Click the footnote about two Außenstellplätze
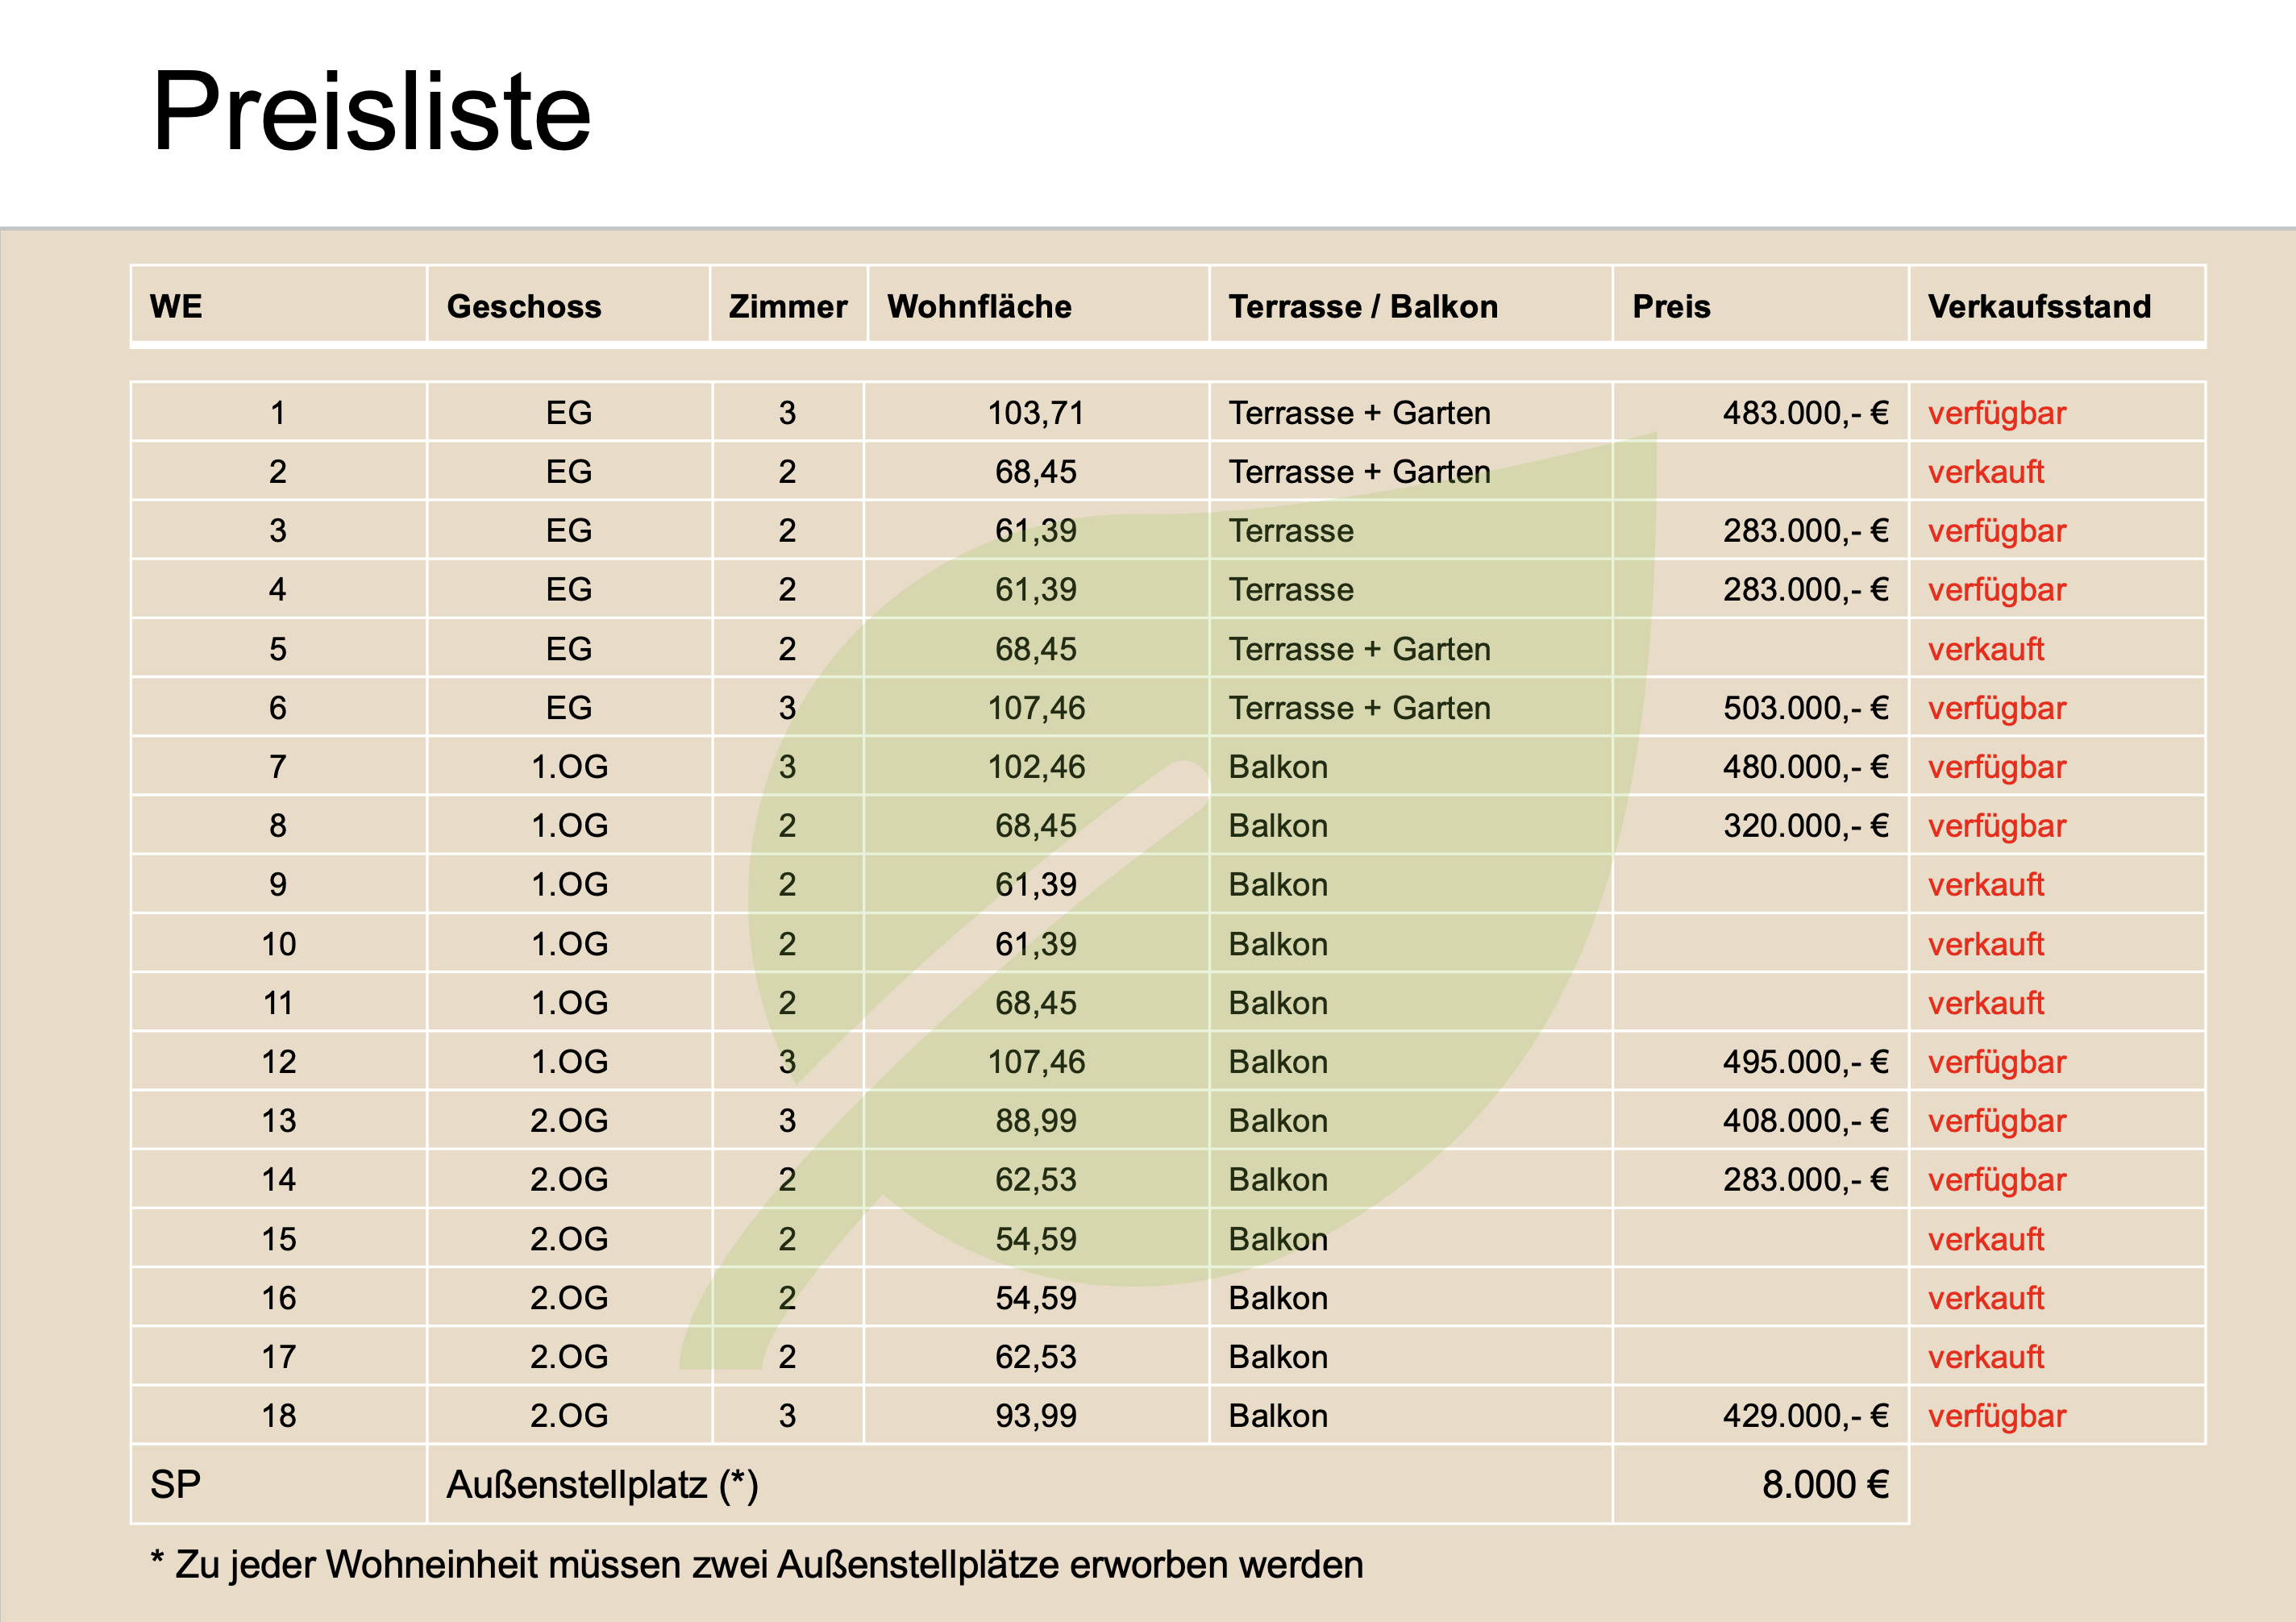Viewport: 2296px width, 1622px height. (757, 1565)
